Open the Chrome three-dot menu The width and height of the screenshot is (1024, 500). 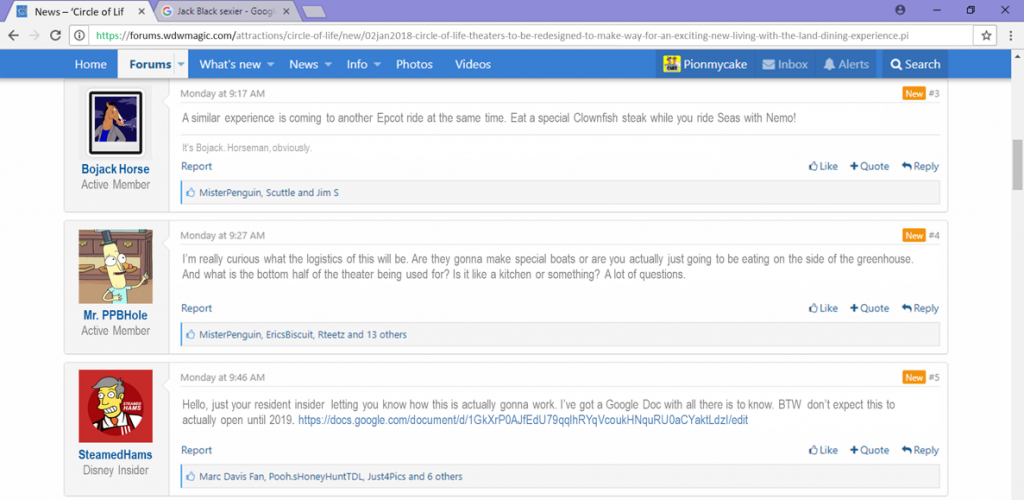point(1010,35)
